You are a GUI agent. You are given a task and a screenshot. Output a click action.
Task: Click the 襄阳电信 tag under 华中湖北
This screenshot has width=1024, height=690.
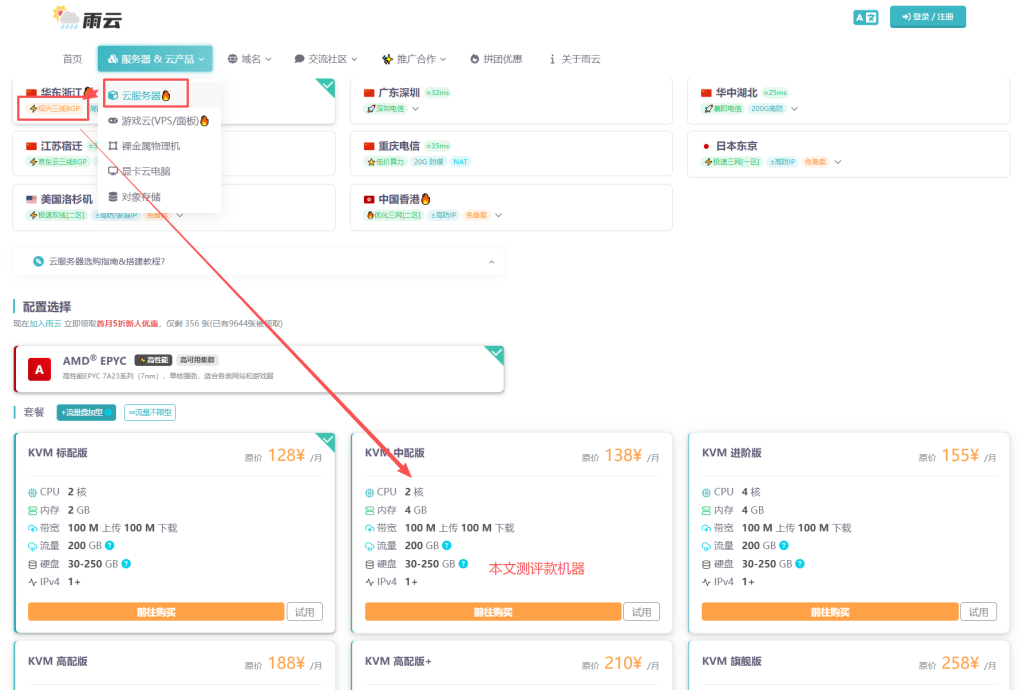tap(723, 109)
